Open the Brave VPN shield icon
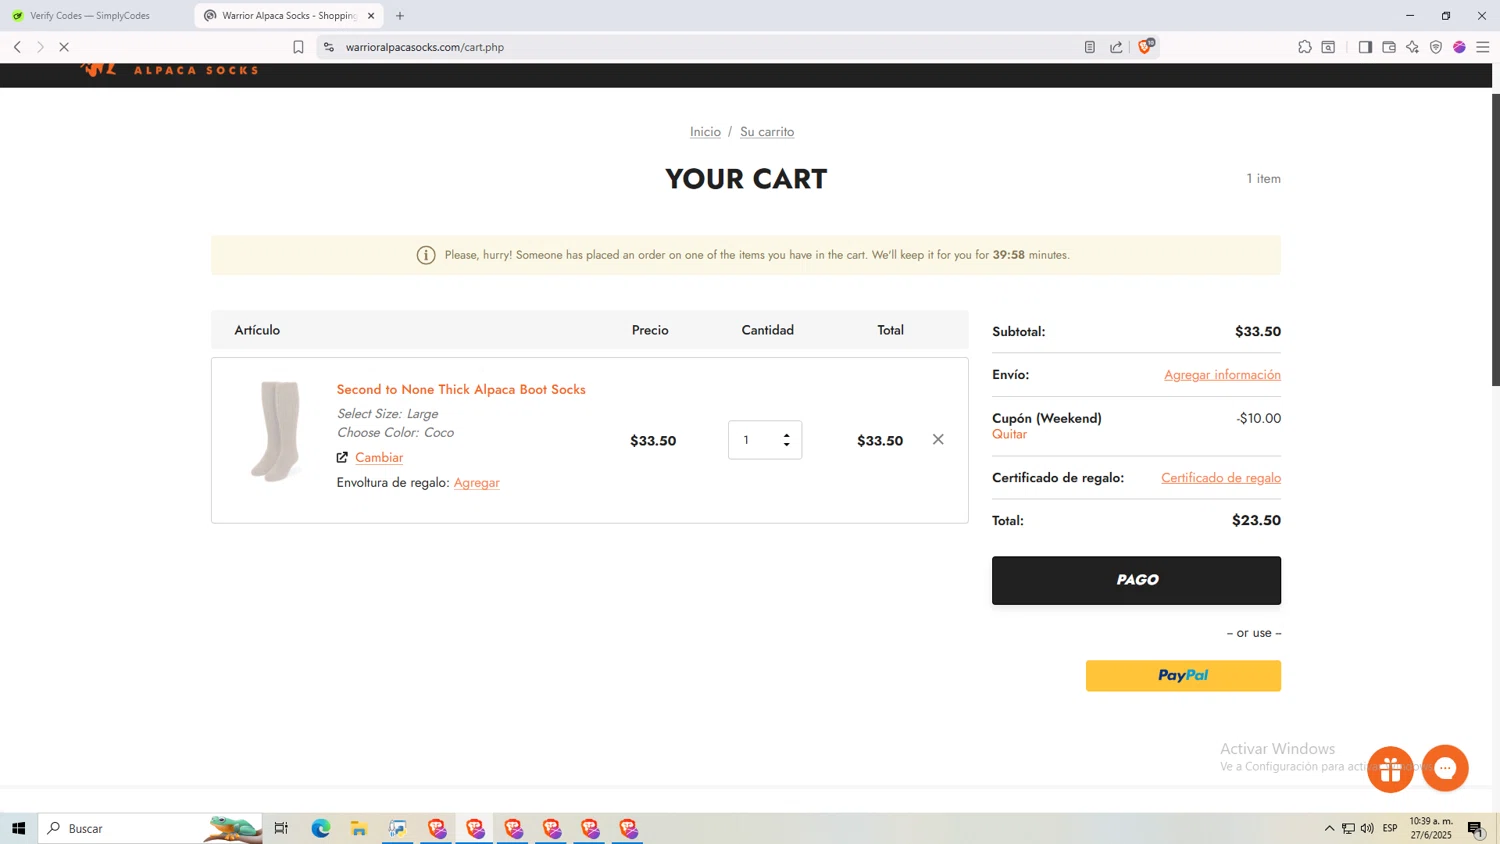The image size is (1500, 844). [x=1436, y=47]
